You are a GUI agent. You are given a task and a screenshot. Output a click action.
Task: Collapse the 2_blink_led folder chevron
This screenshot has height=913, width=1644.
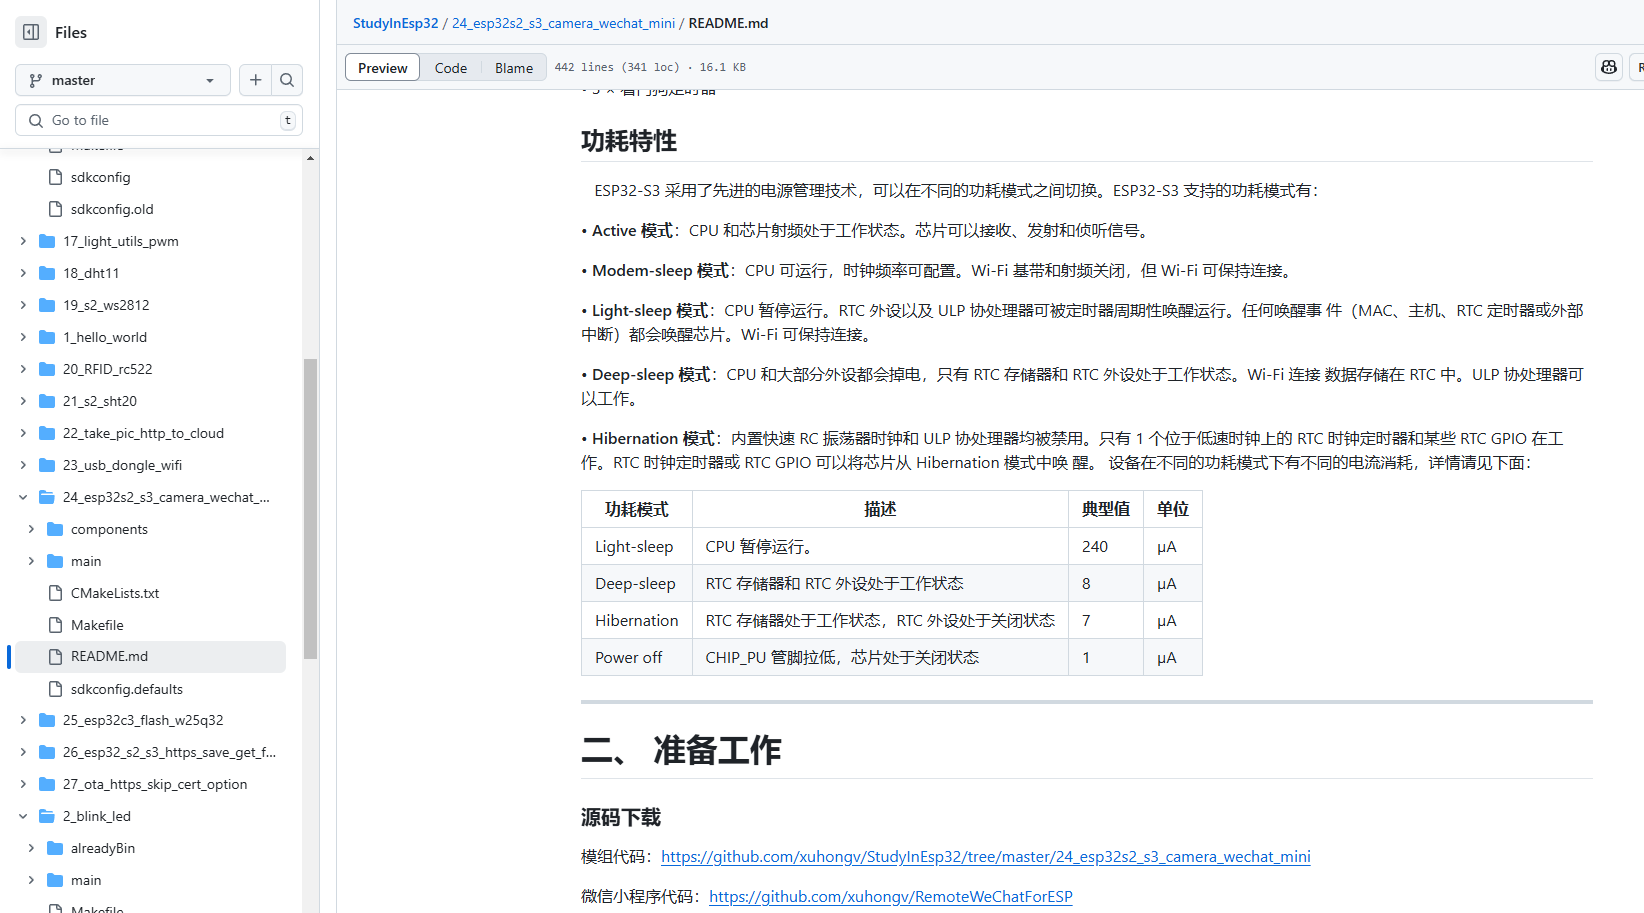[23, 816]
